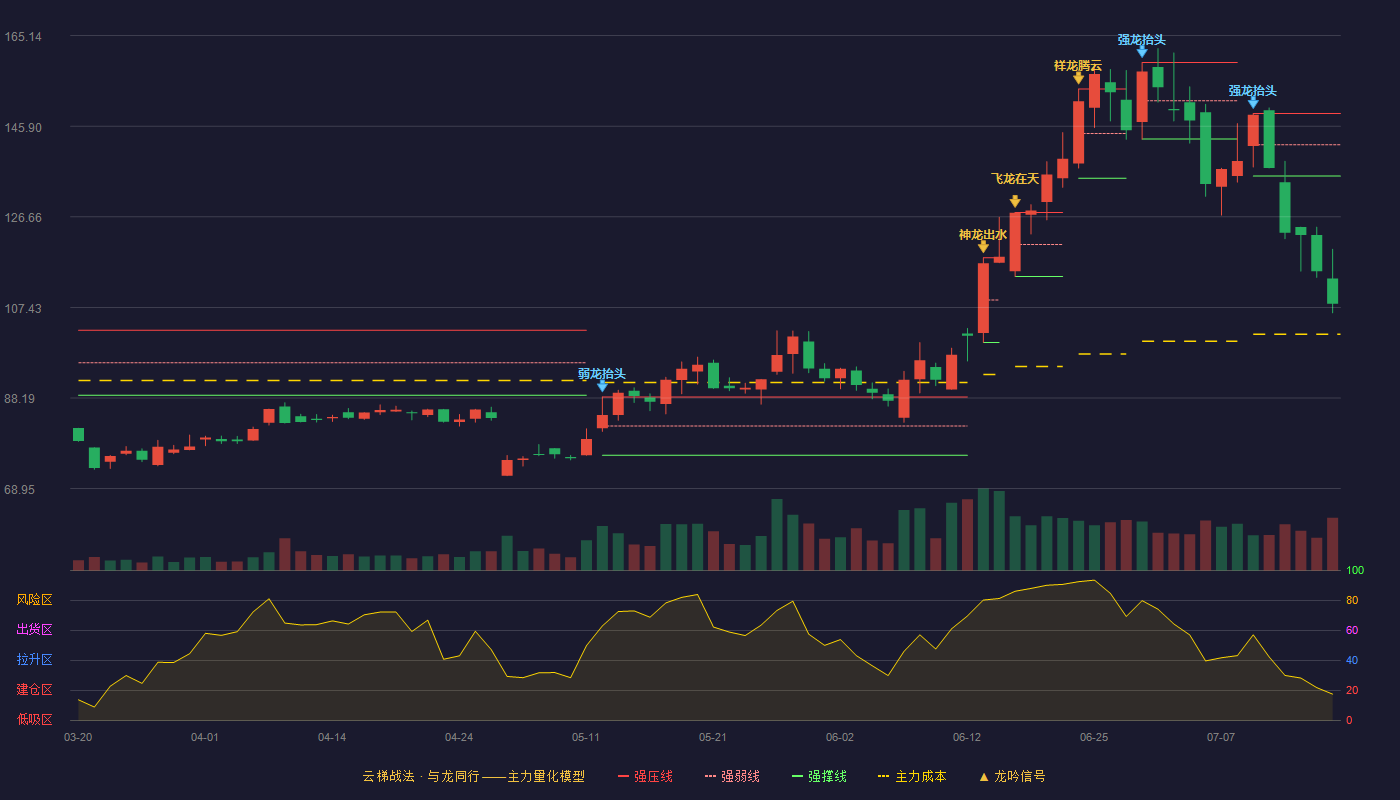Click the 03-20 date axis label
Image resolution: width=1400 pixels, height=800 pixels.
tap(78, 737)
